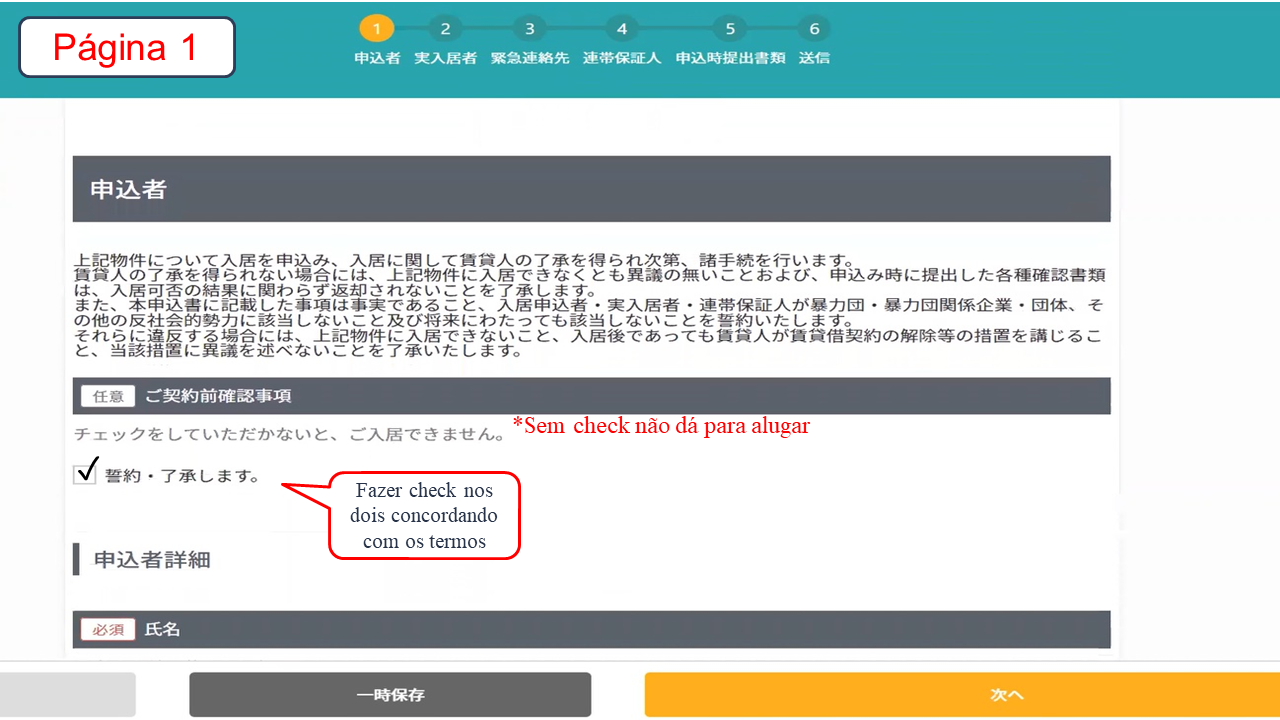Click the step 2 circle in progress bar

(x=445, y=29)
